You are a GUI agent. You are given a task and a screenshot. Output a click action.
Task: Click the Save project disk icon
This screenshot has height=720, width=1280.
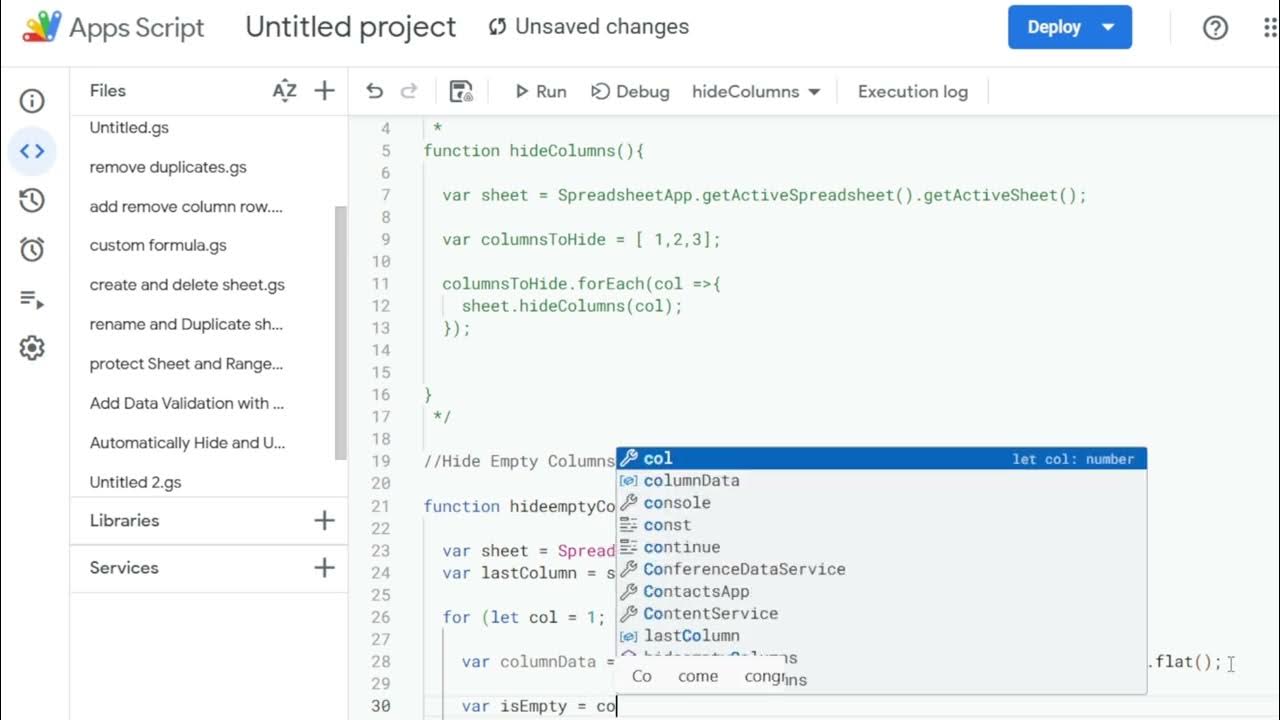[461, 92]
